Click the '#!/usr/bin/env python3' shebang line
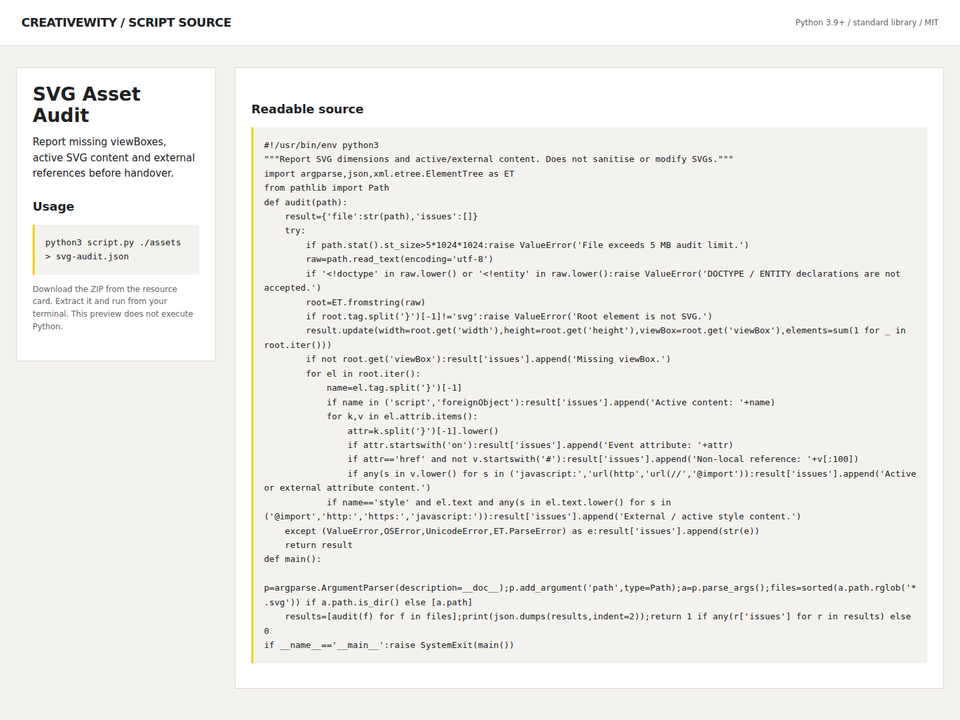This screenshot has width=960, height=720. 321,145
